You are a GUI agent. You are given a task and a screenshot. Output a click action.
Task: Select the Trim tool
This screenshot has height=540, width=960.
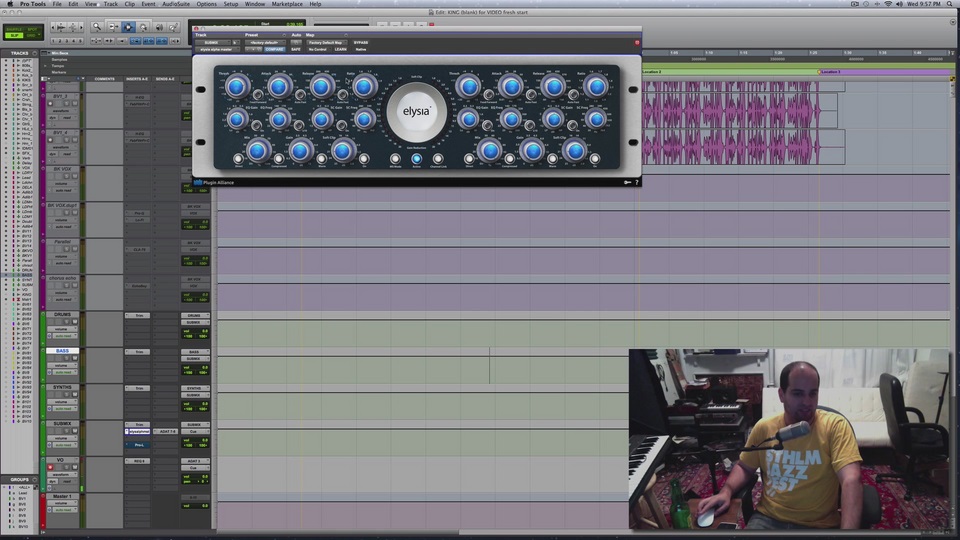point(113,27)
